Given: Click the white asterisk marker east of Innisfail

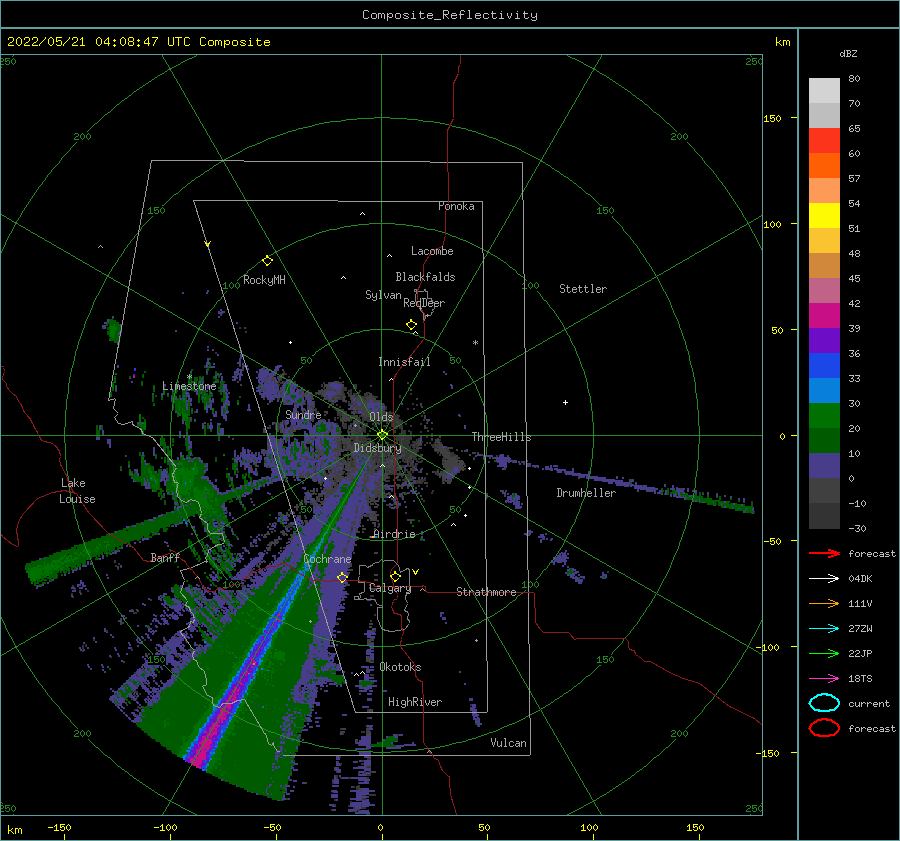Looking at the screenshot, I should [475, 343].
